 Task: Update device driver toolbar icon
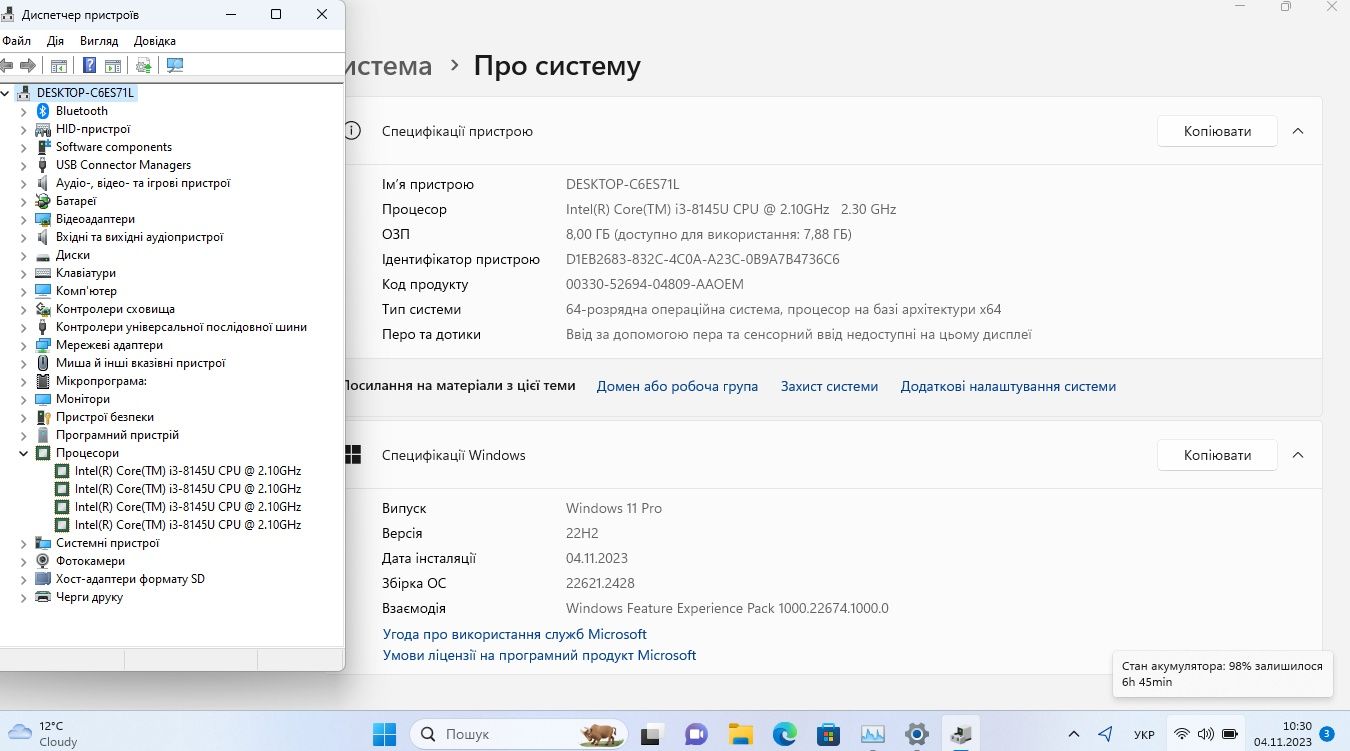pyautogui.click(x=144, y=65)
